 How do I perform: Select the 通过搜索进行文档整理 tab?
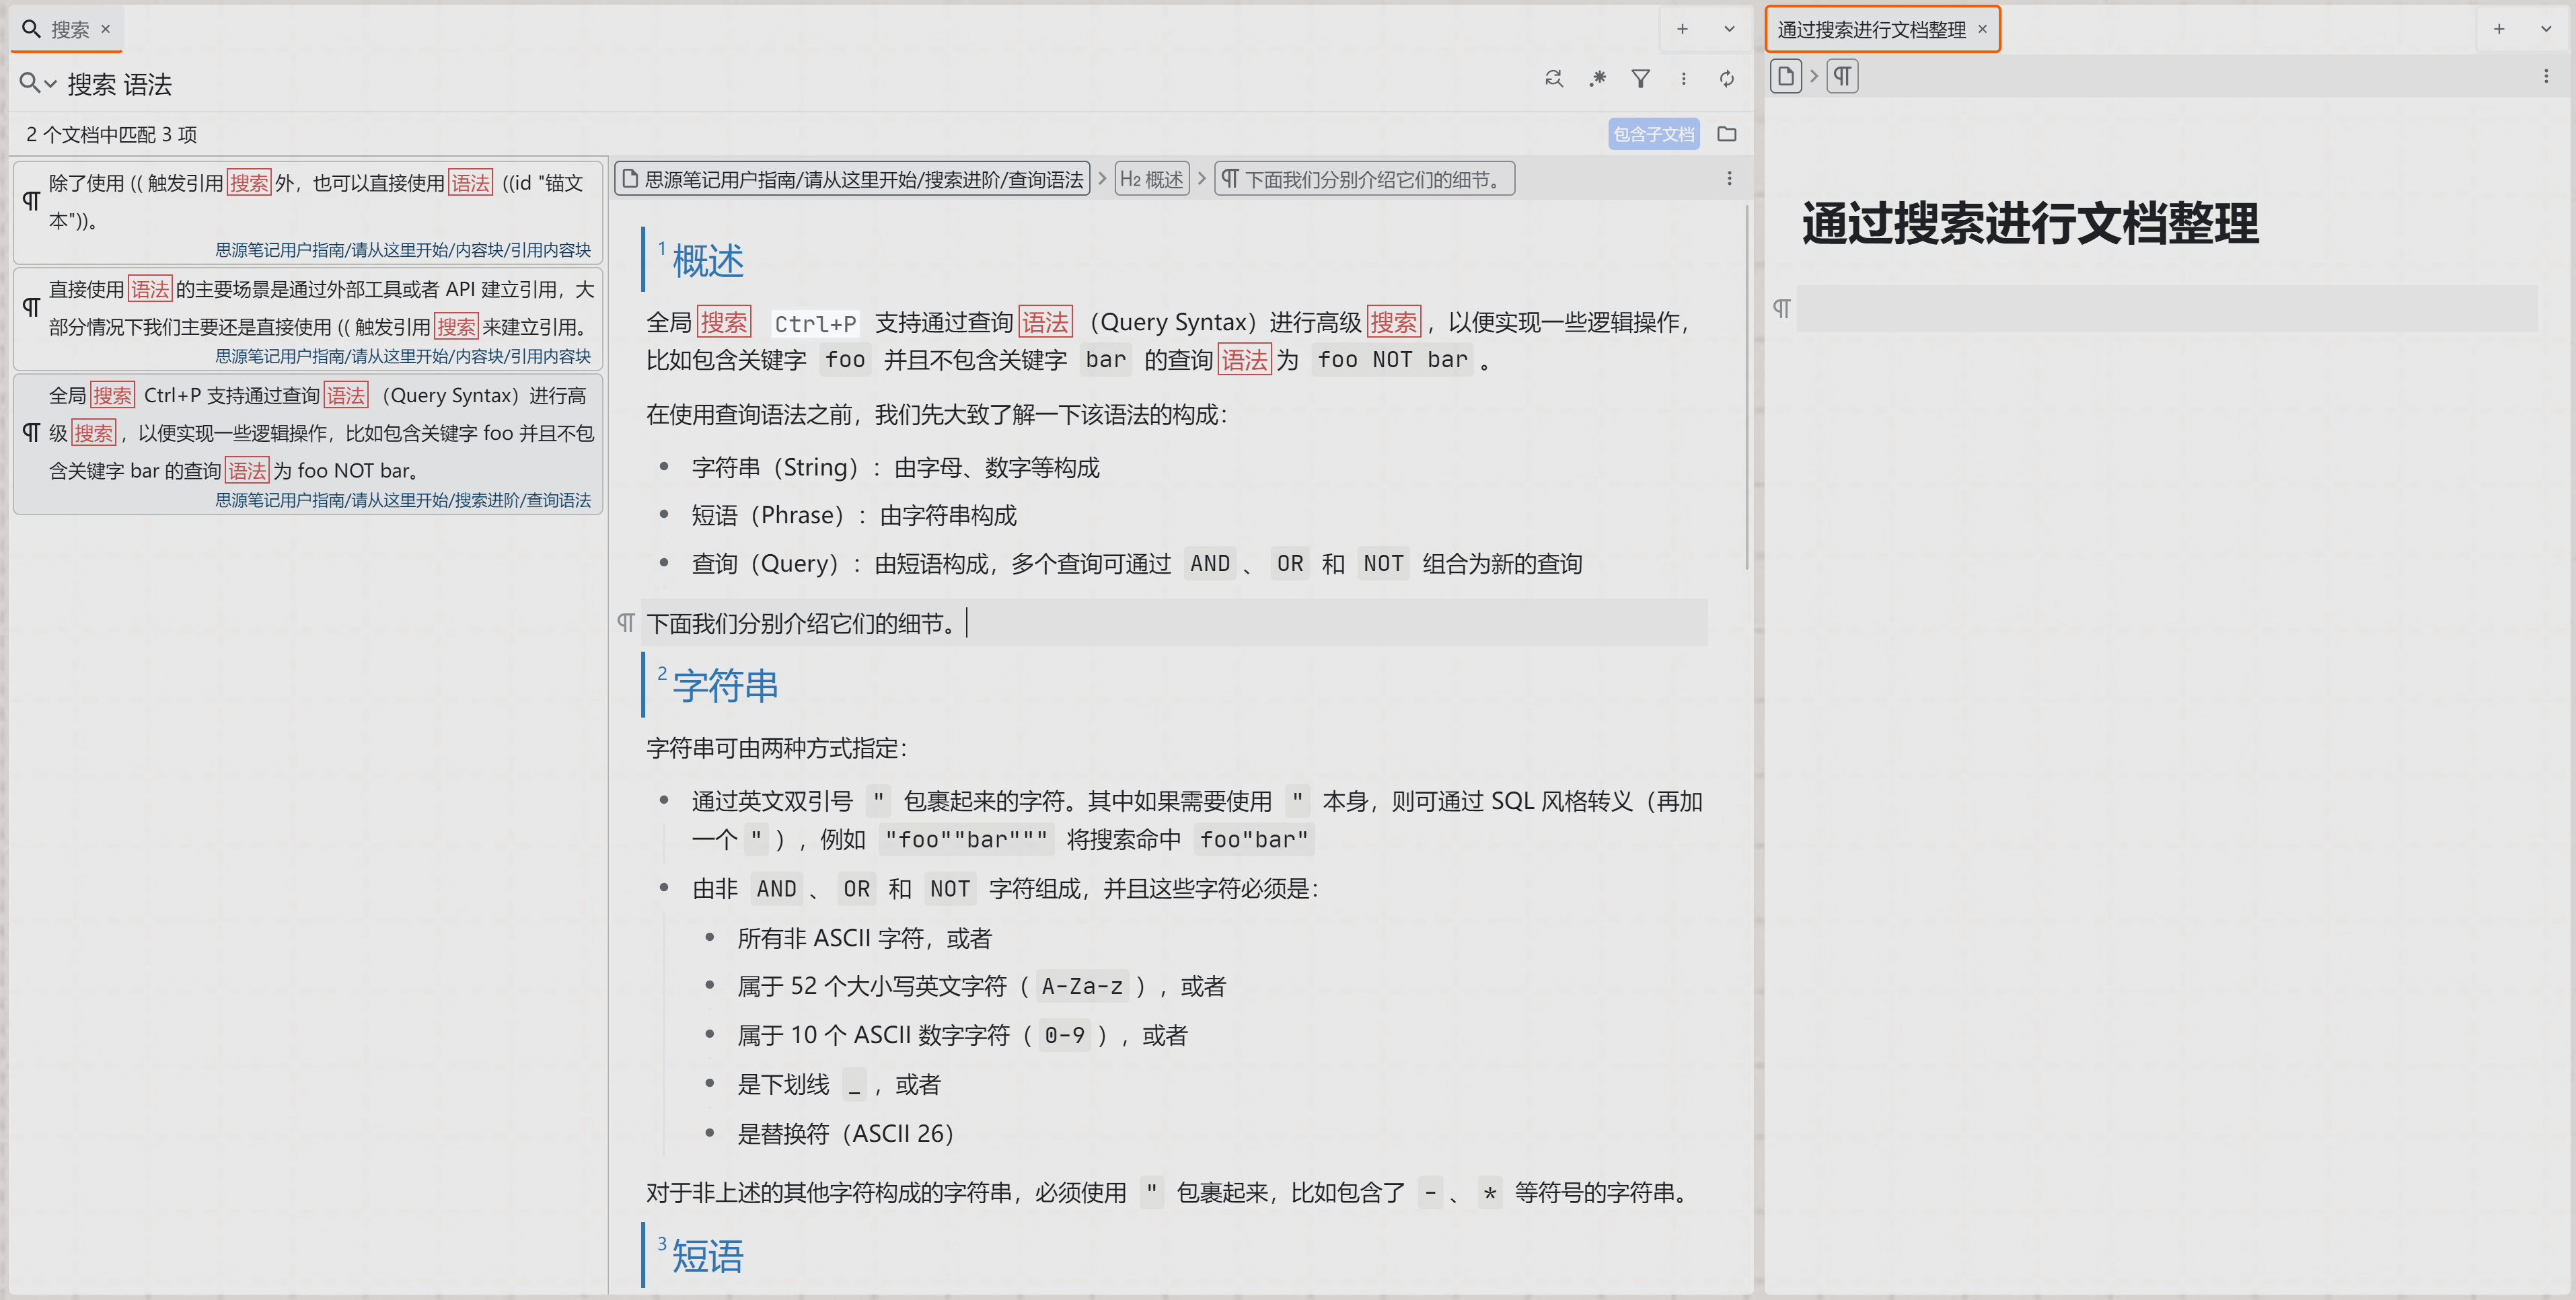click(1871, 30)
